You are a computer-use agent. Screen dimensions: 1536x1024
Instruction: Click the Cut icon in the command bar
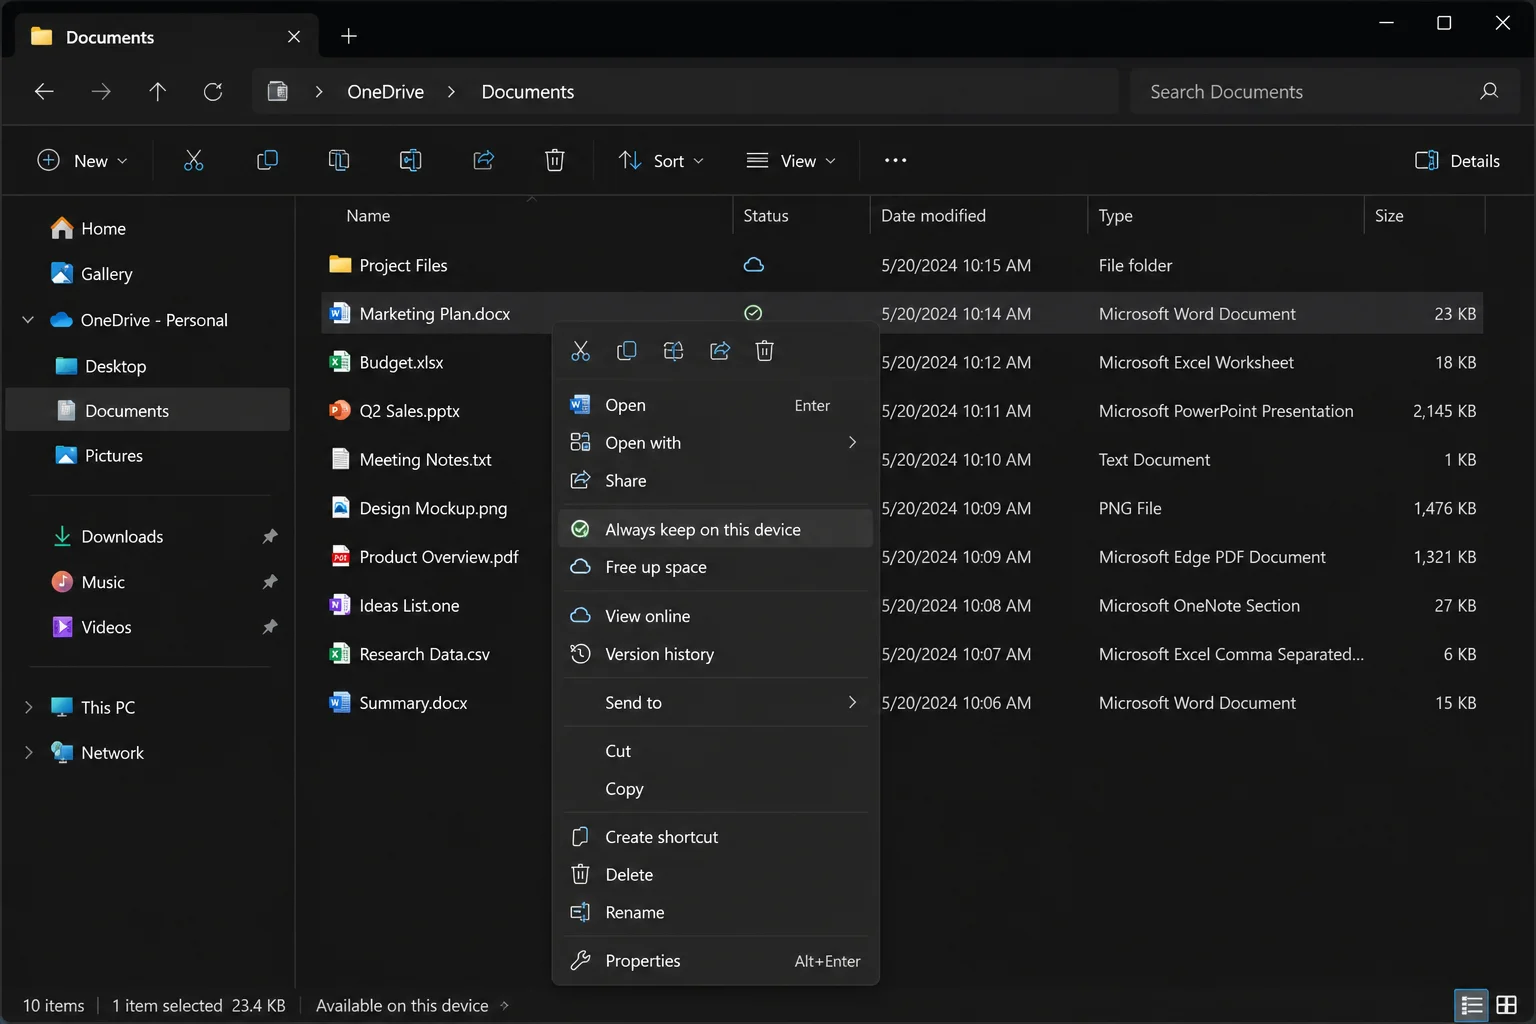(194, 160)
